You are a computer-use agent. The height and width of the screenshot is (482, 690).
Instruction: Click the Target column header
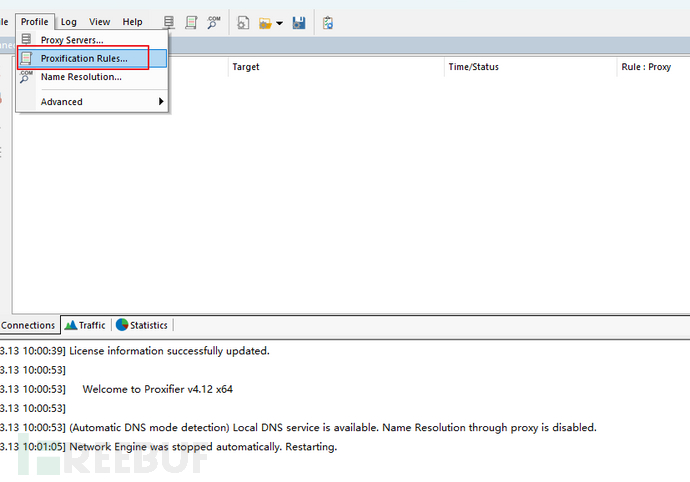pos(246,67)
